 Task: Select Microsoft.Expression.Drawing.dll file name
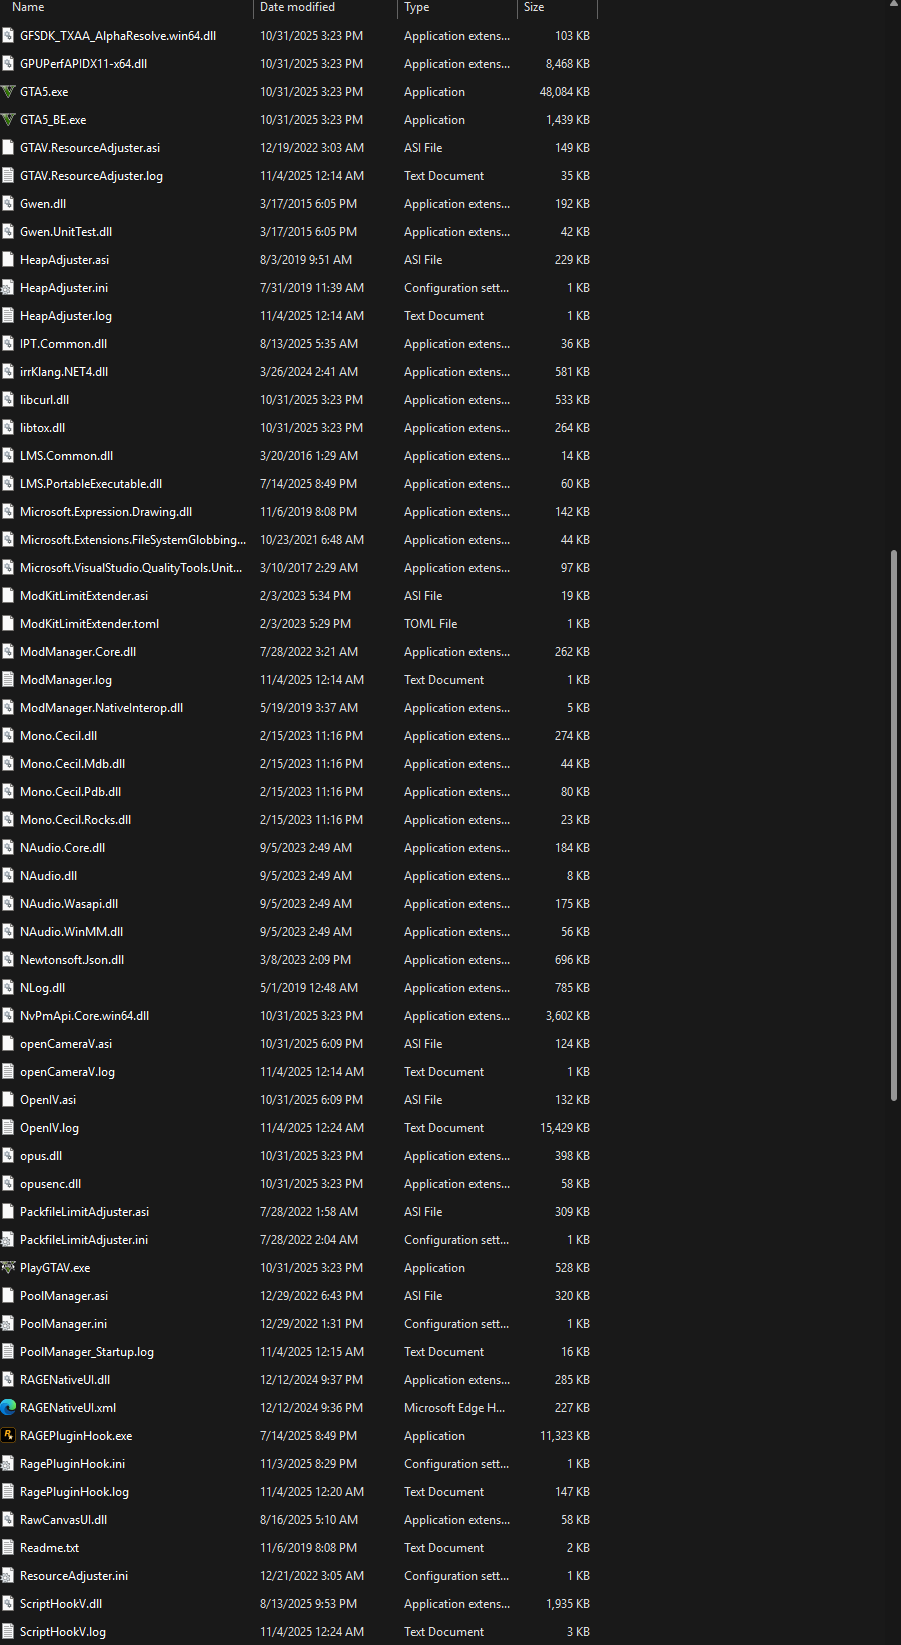click(106, 512)
